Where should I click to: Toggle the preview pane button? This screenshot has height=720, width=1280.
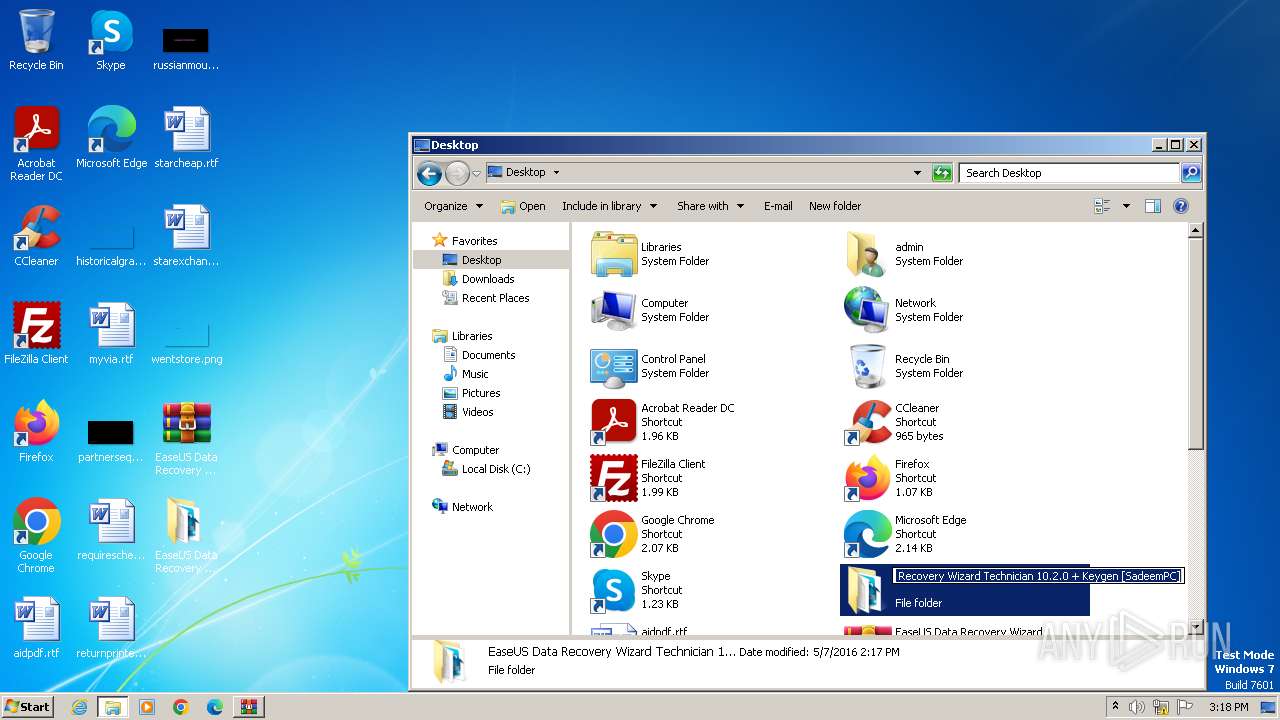(1152, 206)
